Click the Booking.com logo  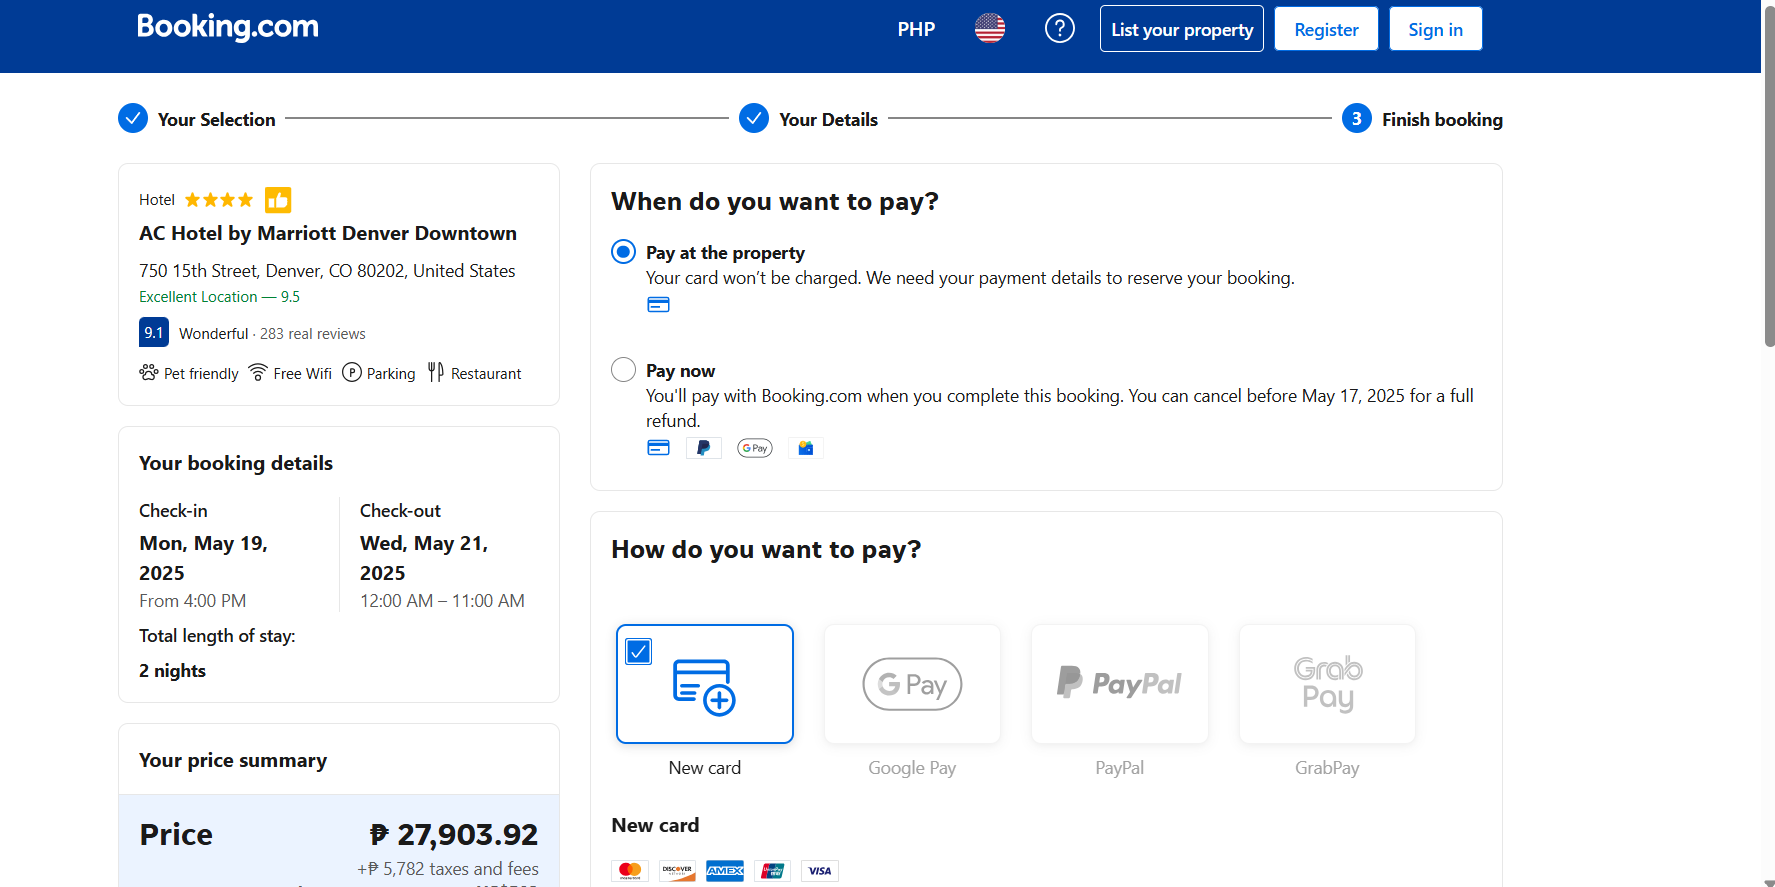pyautogui.click(x=228, y=27)
